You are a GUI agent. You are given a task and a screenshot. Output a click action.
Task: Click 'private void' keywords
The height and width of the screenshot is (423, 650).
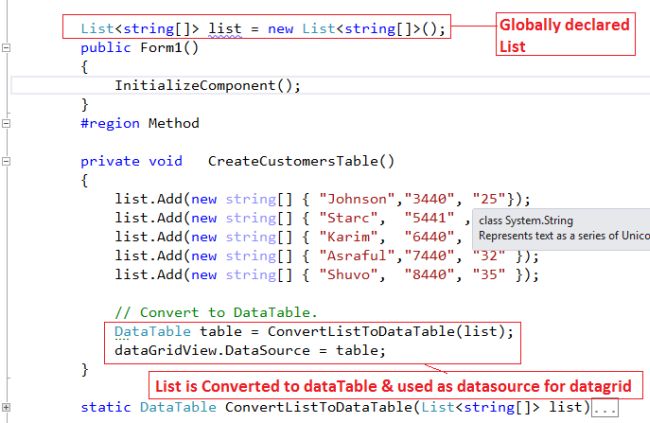(131, 161)
